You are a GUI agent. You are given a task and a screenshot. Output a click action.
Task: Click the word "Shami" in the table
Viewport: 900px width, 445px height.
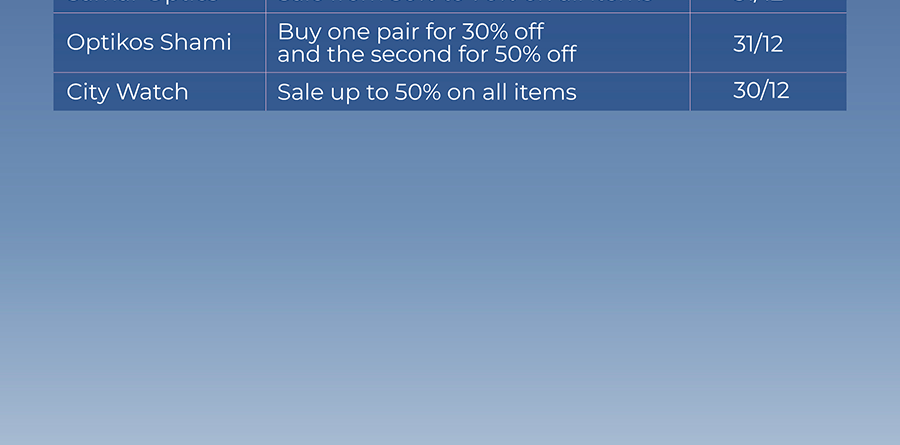tap(196, 42)
